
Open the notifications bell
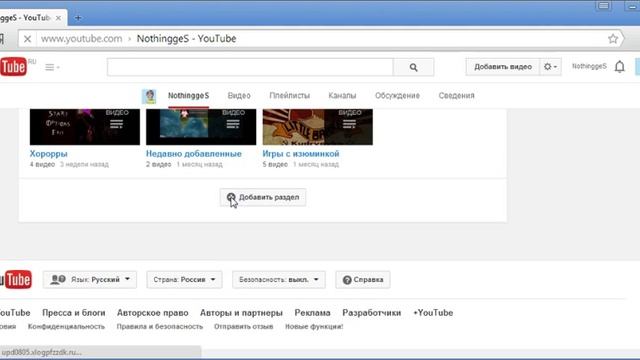click(x=620, y=67)
